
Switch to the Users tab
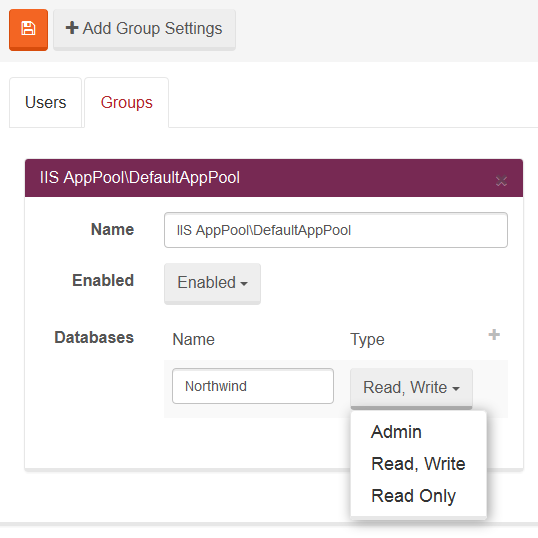(46, 103)
